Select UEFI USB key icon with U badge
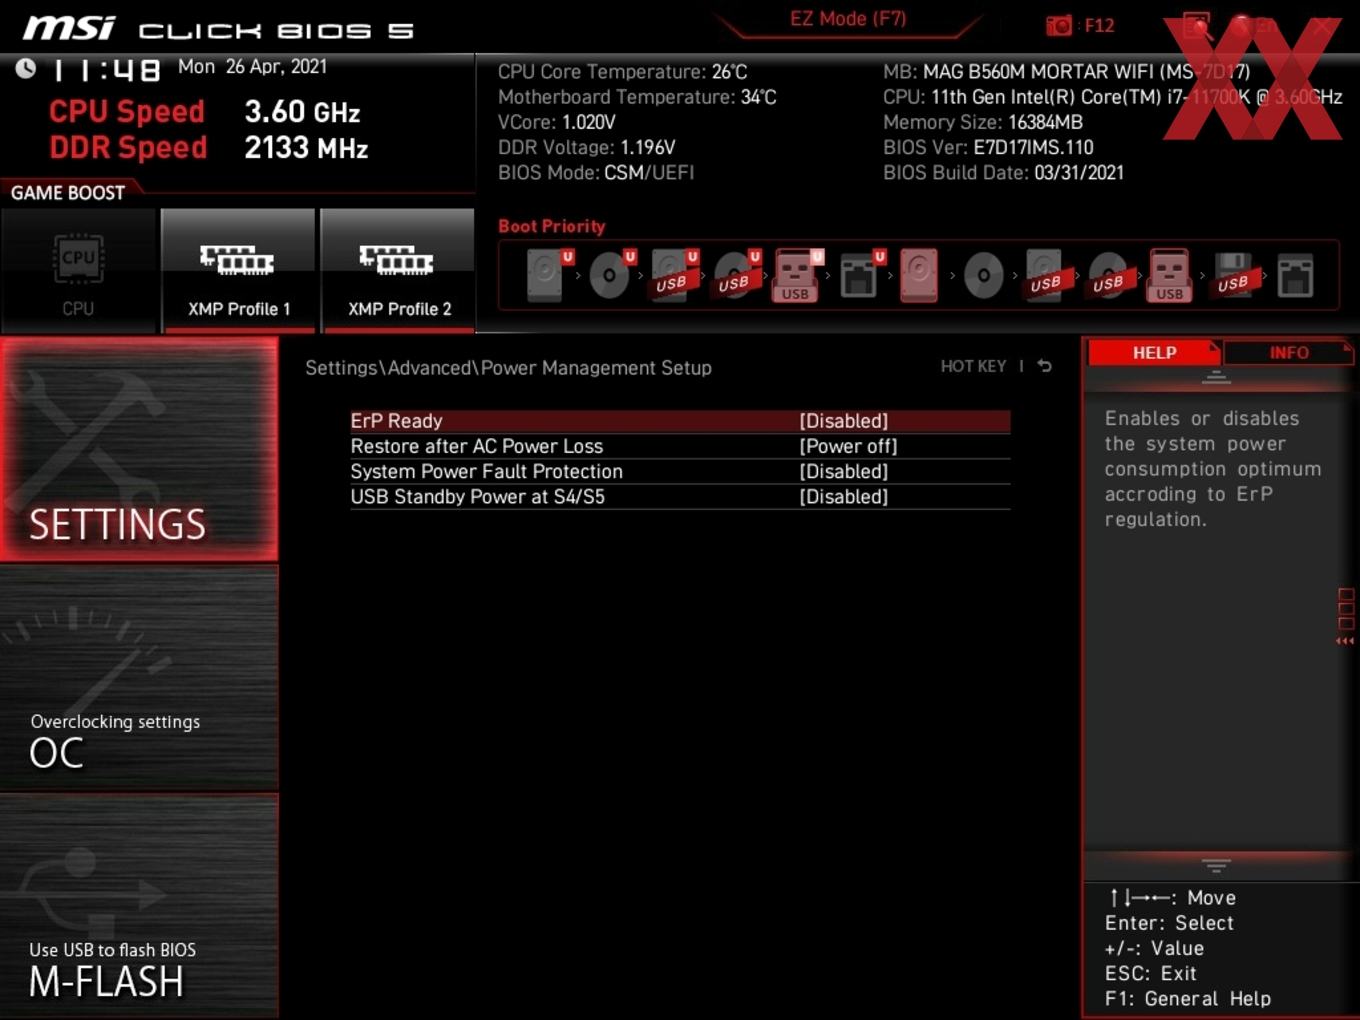 point(798,275)
